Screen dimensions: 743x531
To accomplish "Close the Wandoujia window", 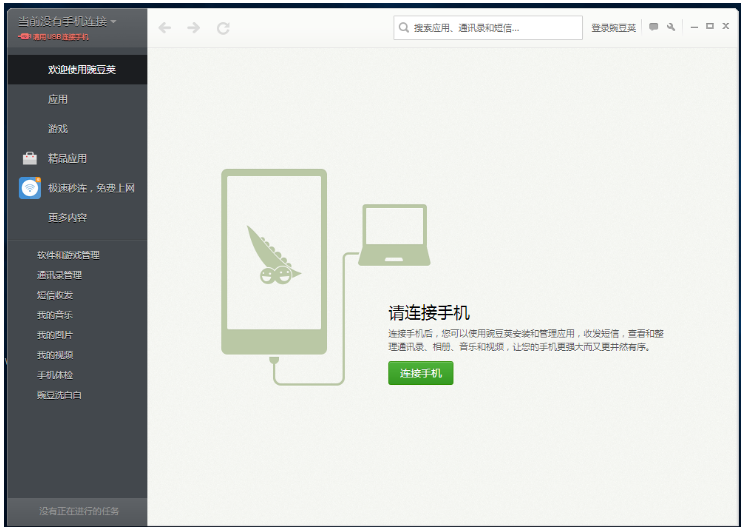I will [x=725, y=27].
